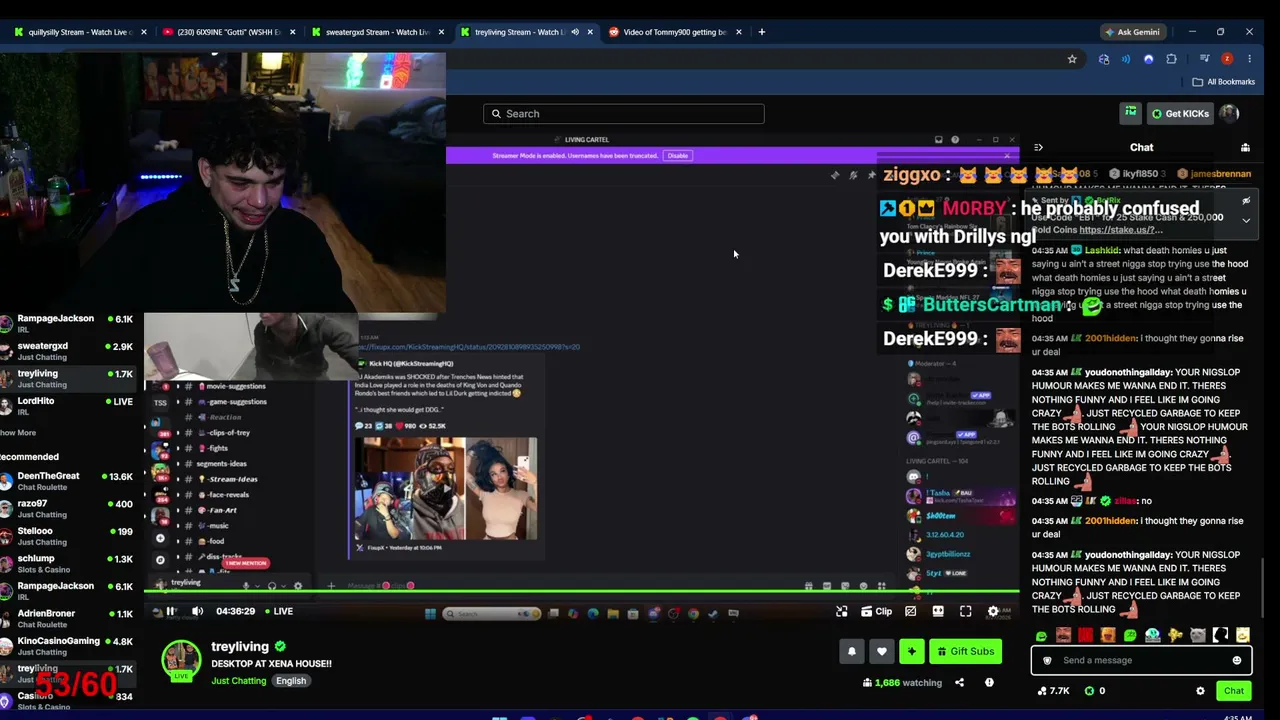1280x720 pixels.
Task: Open a new browser tab
Action: pyautogui.click(x=762, y=32)
